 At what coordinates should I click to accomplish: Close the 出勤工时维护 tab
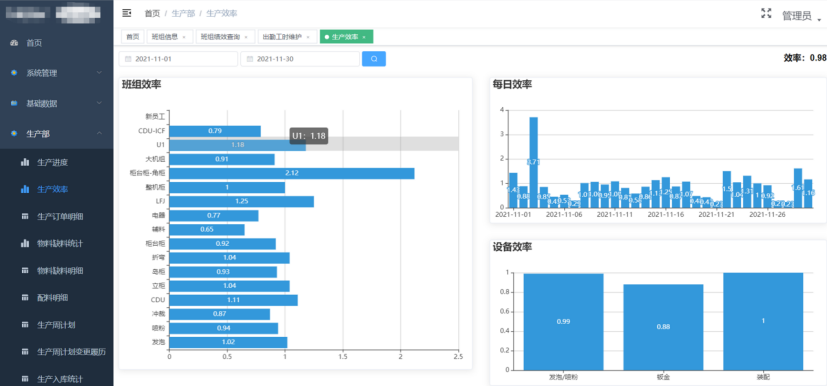[x=308, y=37]
